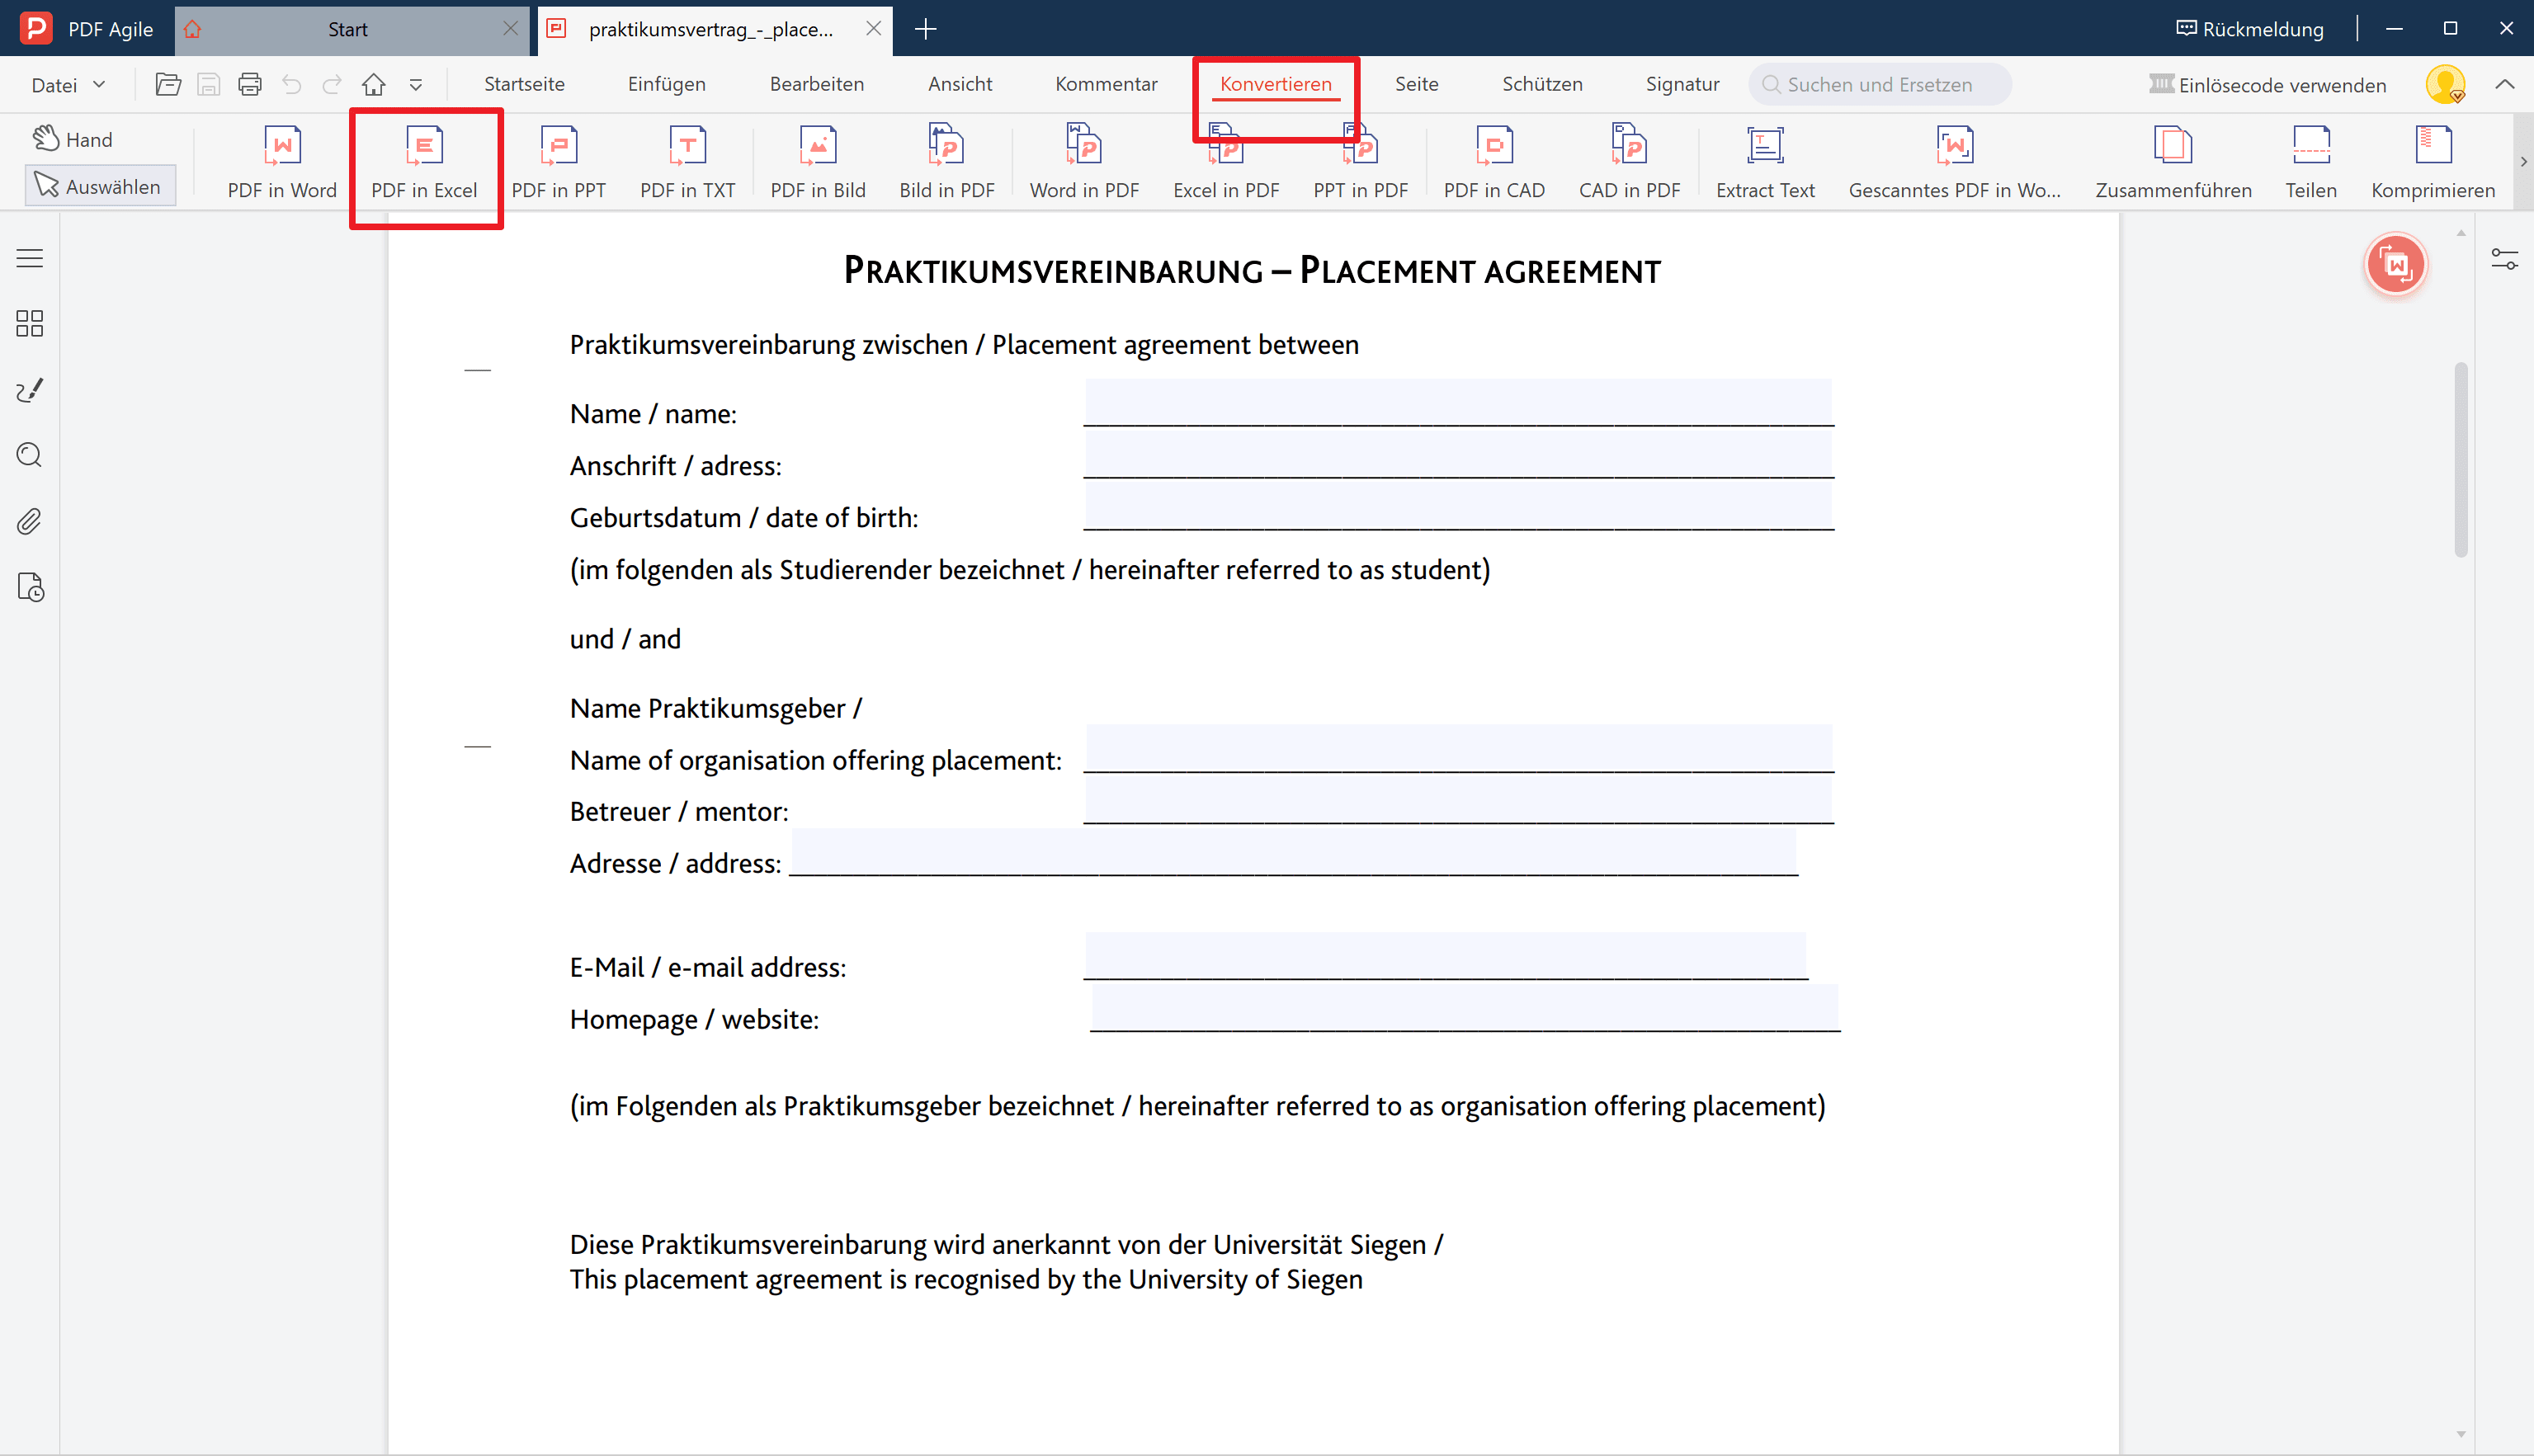Click the Rückmeldung feedback button
The image size is (2534, 1456).
[2250, 29]
